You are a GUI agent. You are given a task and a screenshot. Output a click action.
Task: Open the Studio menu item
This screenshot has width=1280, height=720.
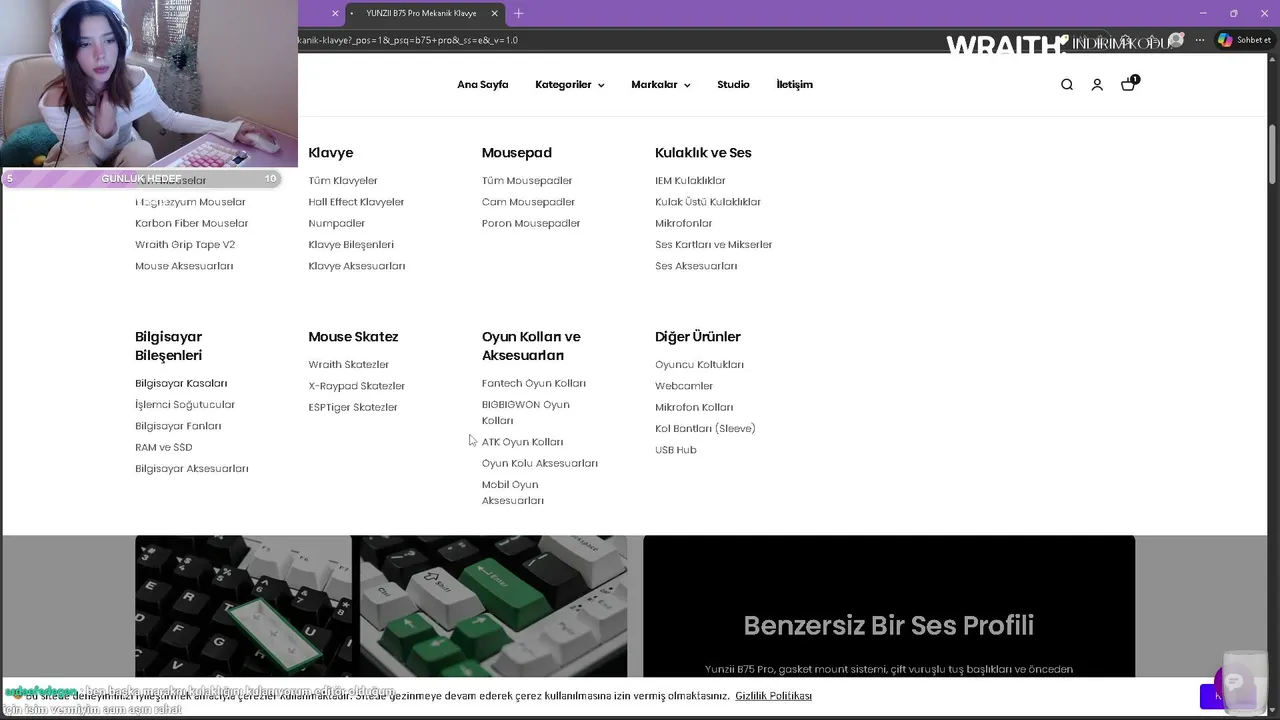coord(733,85)
